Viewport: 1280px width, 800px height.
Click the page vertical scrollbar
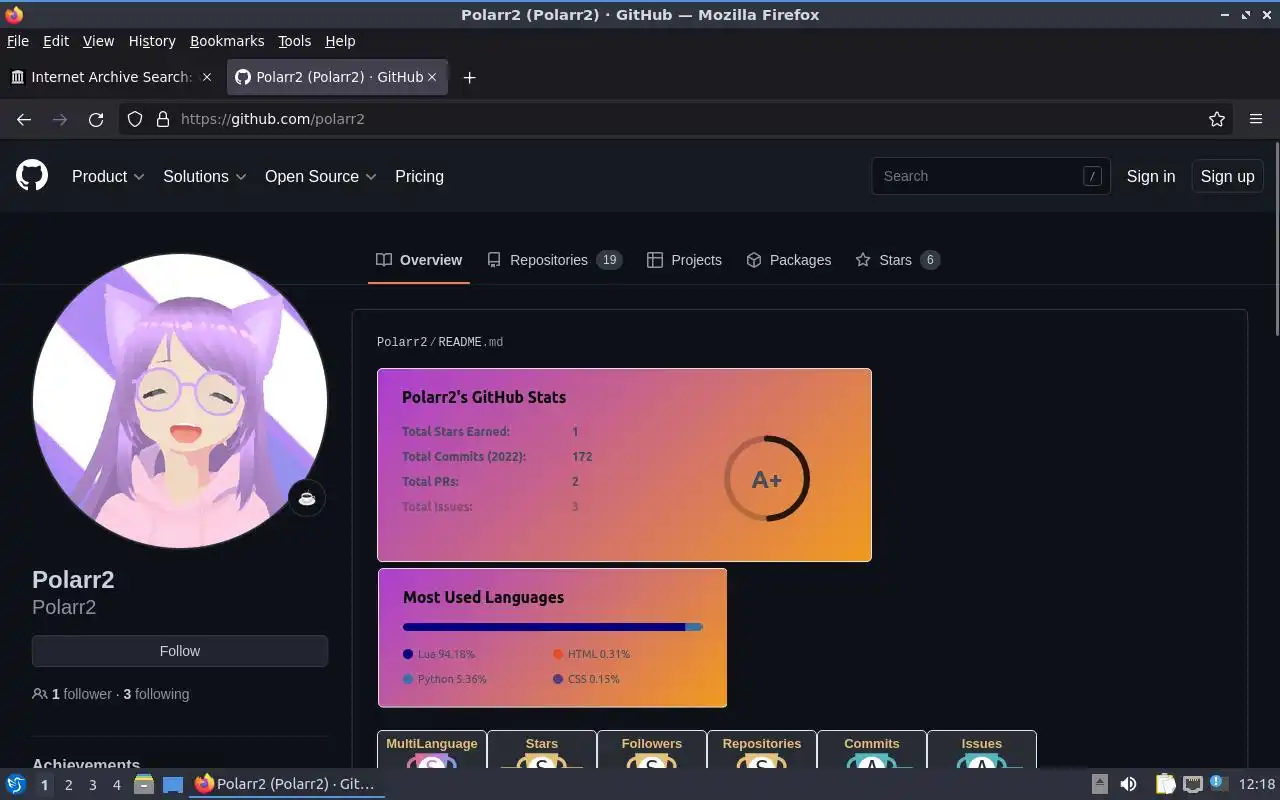[1276, 240]
